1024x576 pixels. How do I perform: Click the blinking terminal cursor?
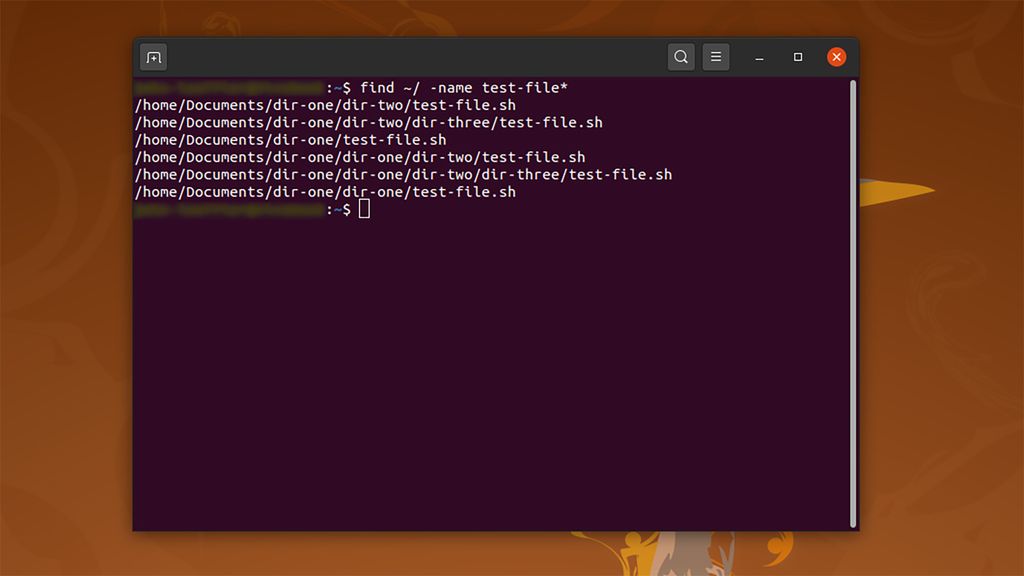tap(364, 208)
